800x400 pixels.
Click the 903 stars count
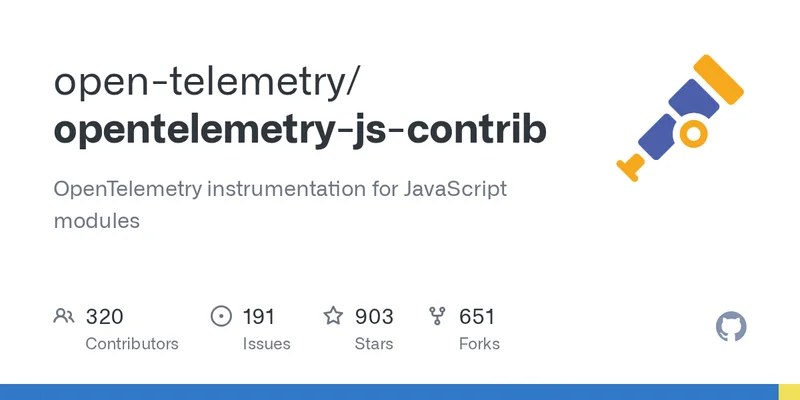pos(374,317)
